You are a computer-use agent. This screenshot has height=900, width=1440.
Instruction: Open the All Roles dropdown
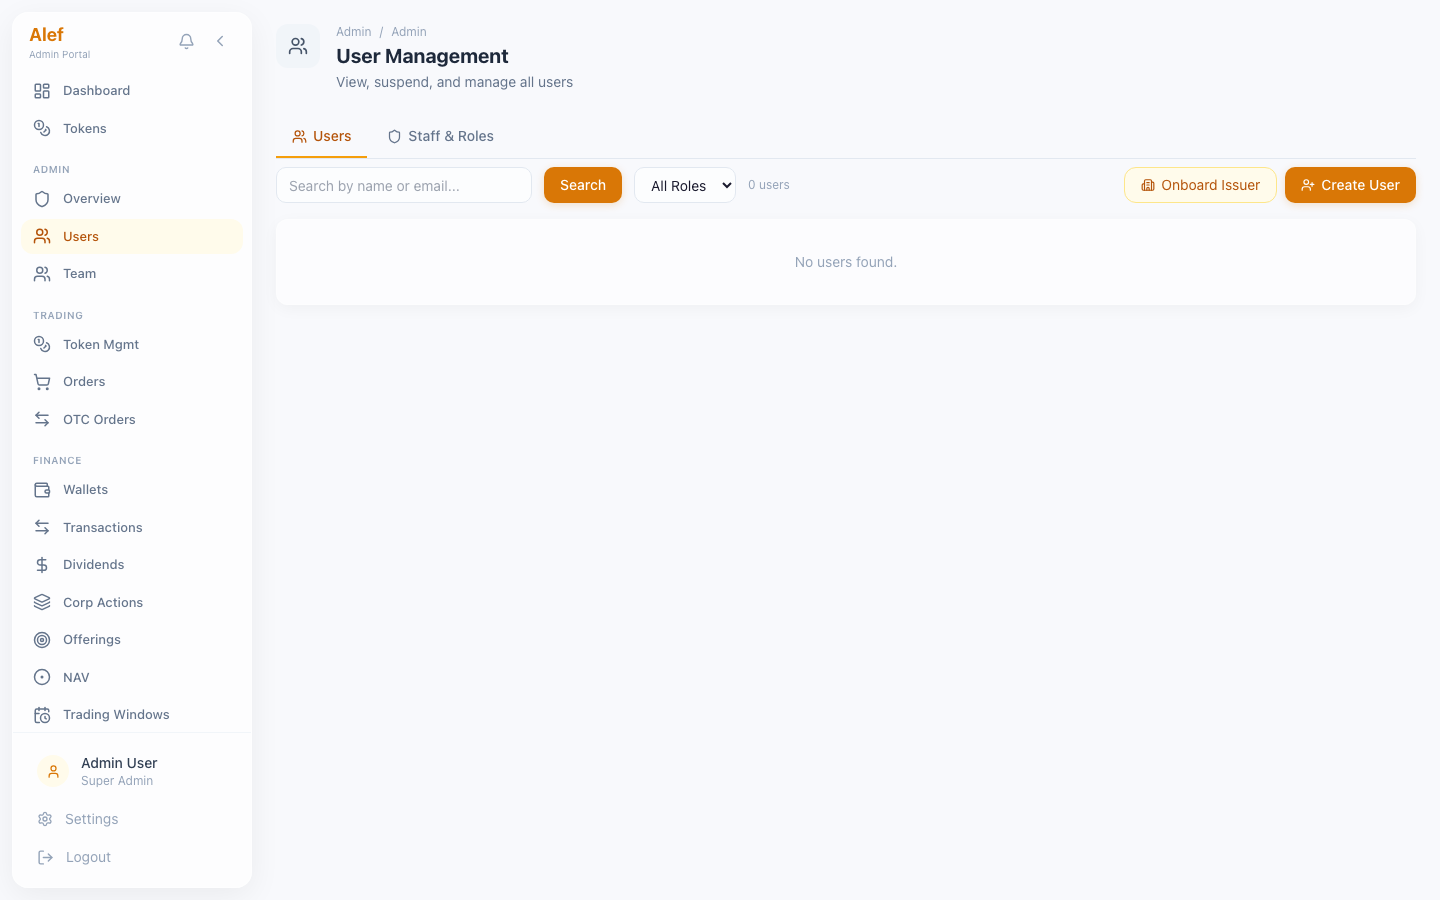click(684, 185)
